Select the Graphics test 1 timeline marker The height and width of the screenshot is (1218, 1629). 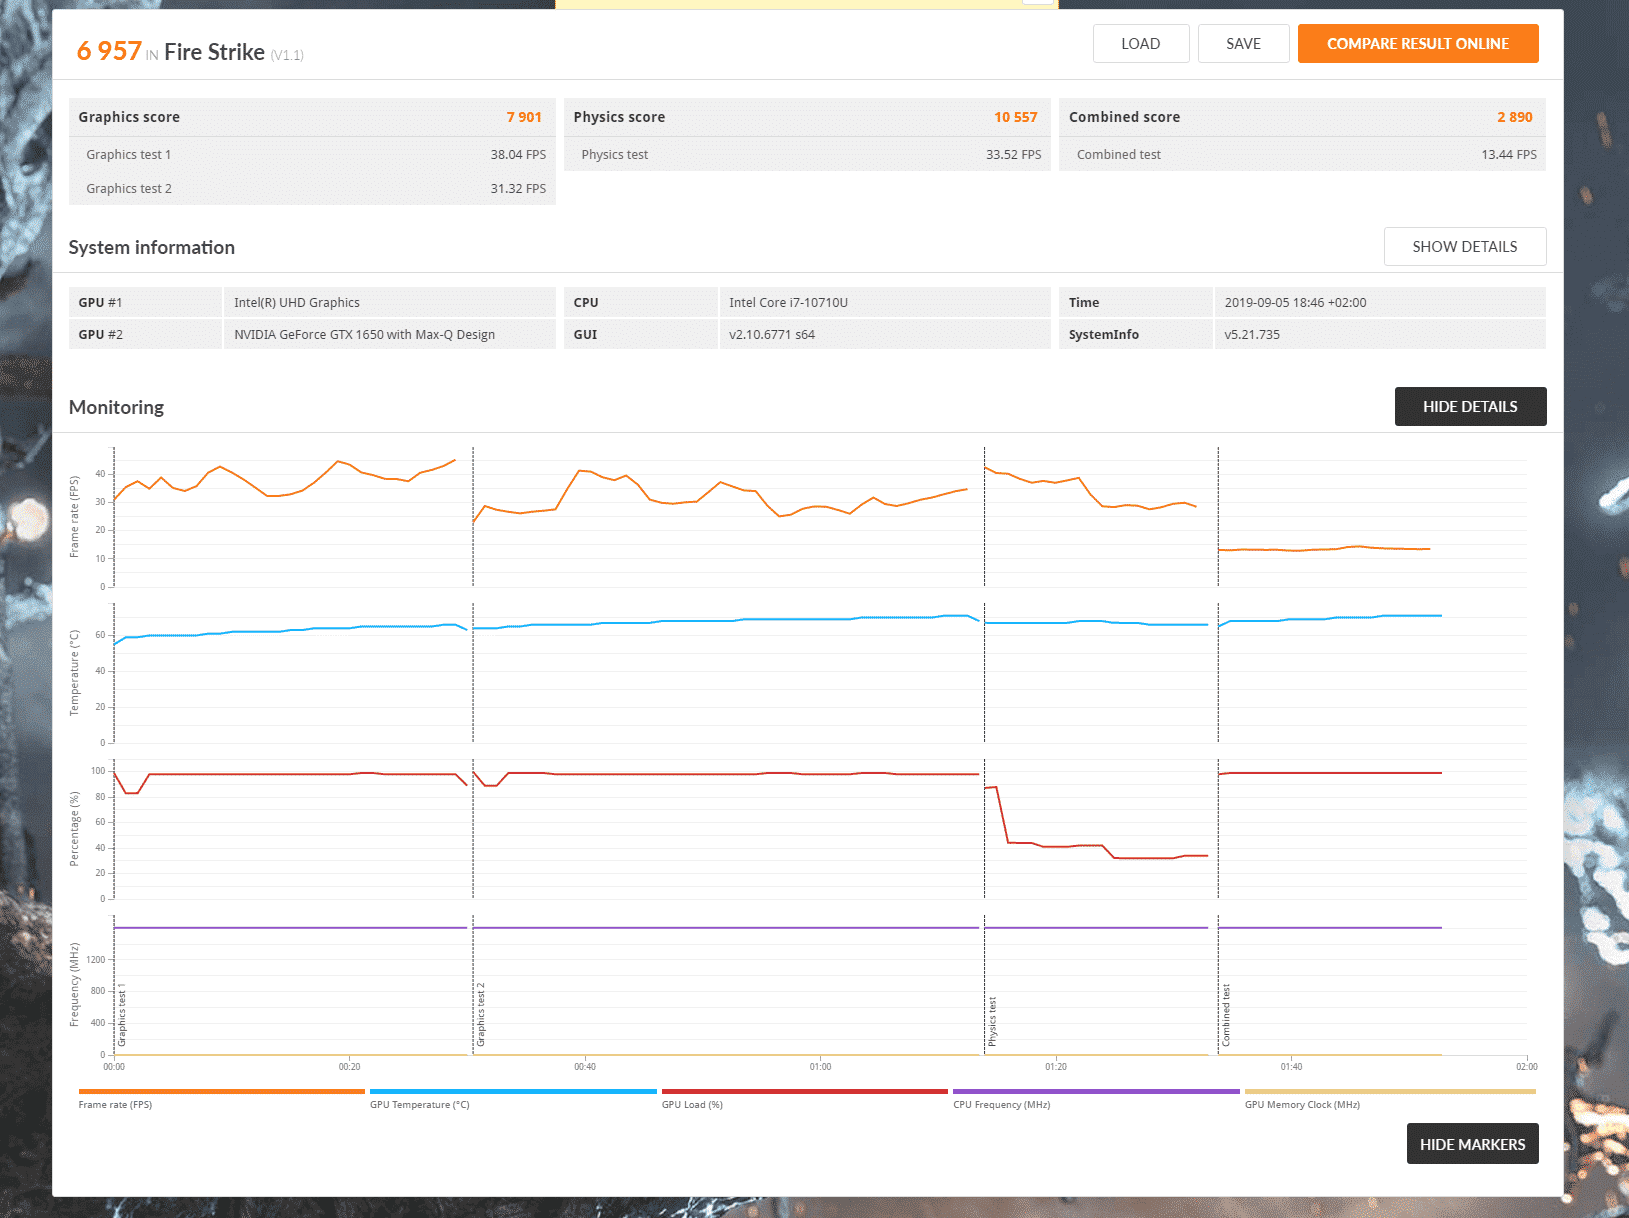(122, 1015)
